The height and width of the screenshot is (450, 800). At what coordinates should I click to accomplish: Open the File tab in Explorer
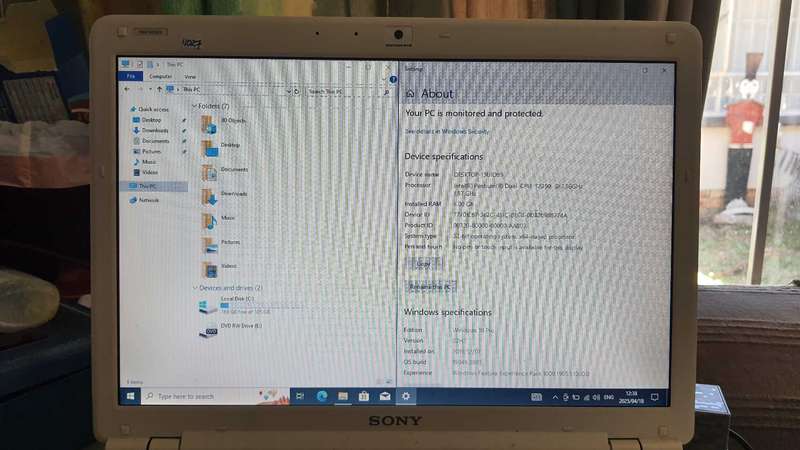(131, 76)
